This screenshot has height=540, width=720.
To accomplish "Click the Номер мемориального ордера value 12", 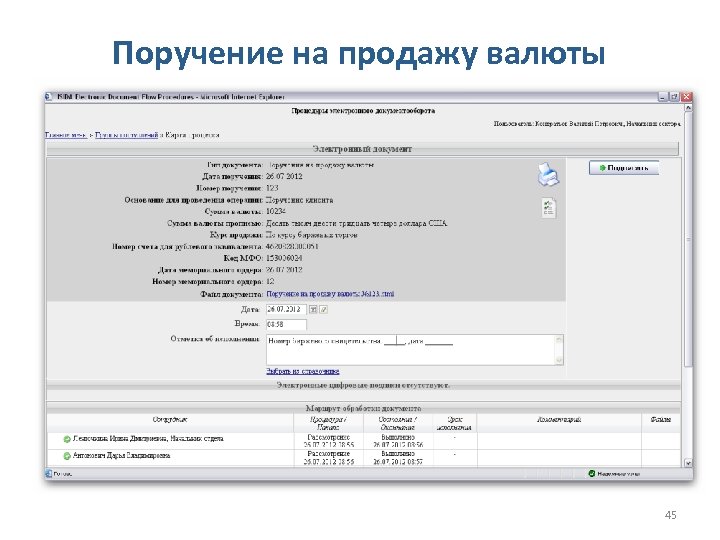I will click(270, 282).
